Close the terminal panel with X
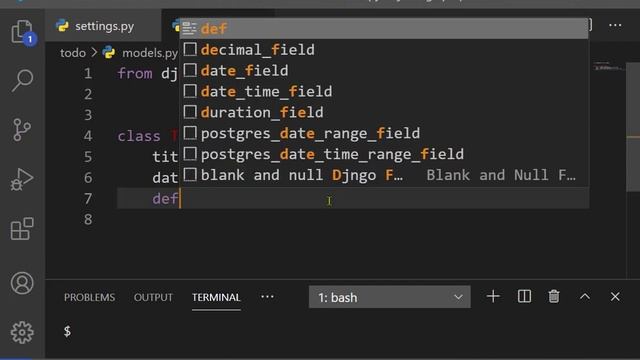The width and height of the screenshot is (640, 360). (x=615, y=297)
